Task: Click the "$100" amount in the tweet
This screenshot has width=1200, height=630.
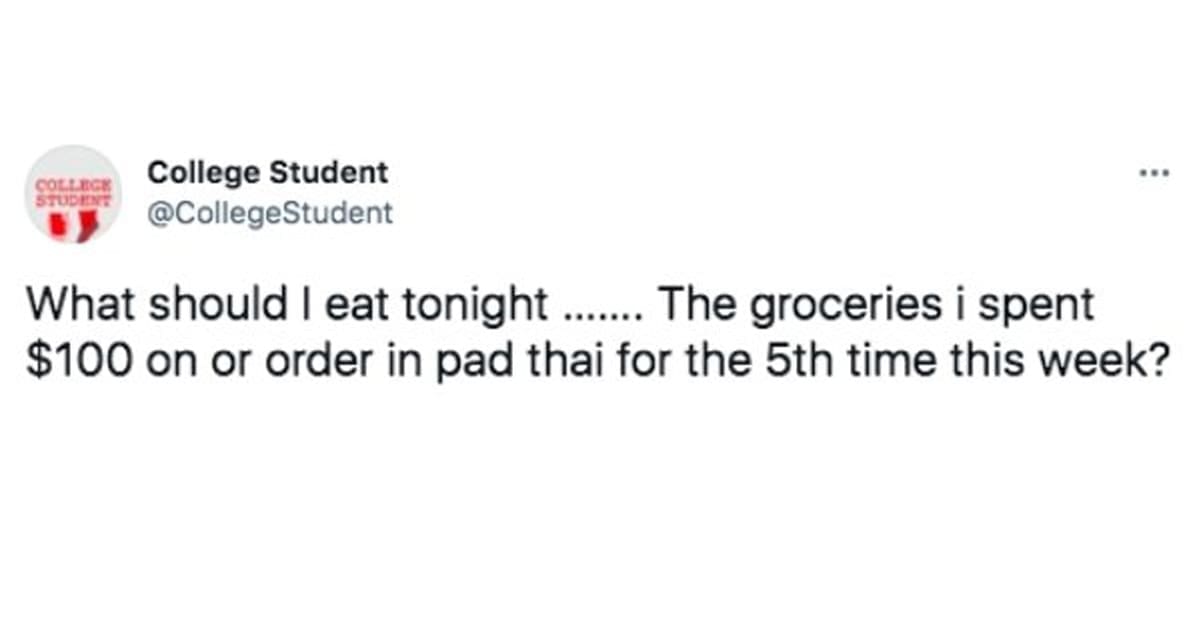Action: pos(79,359)
